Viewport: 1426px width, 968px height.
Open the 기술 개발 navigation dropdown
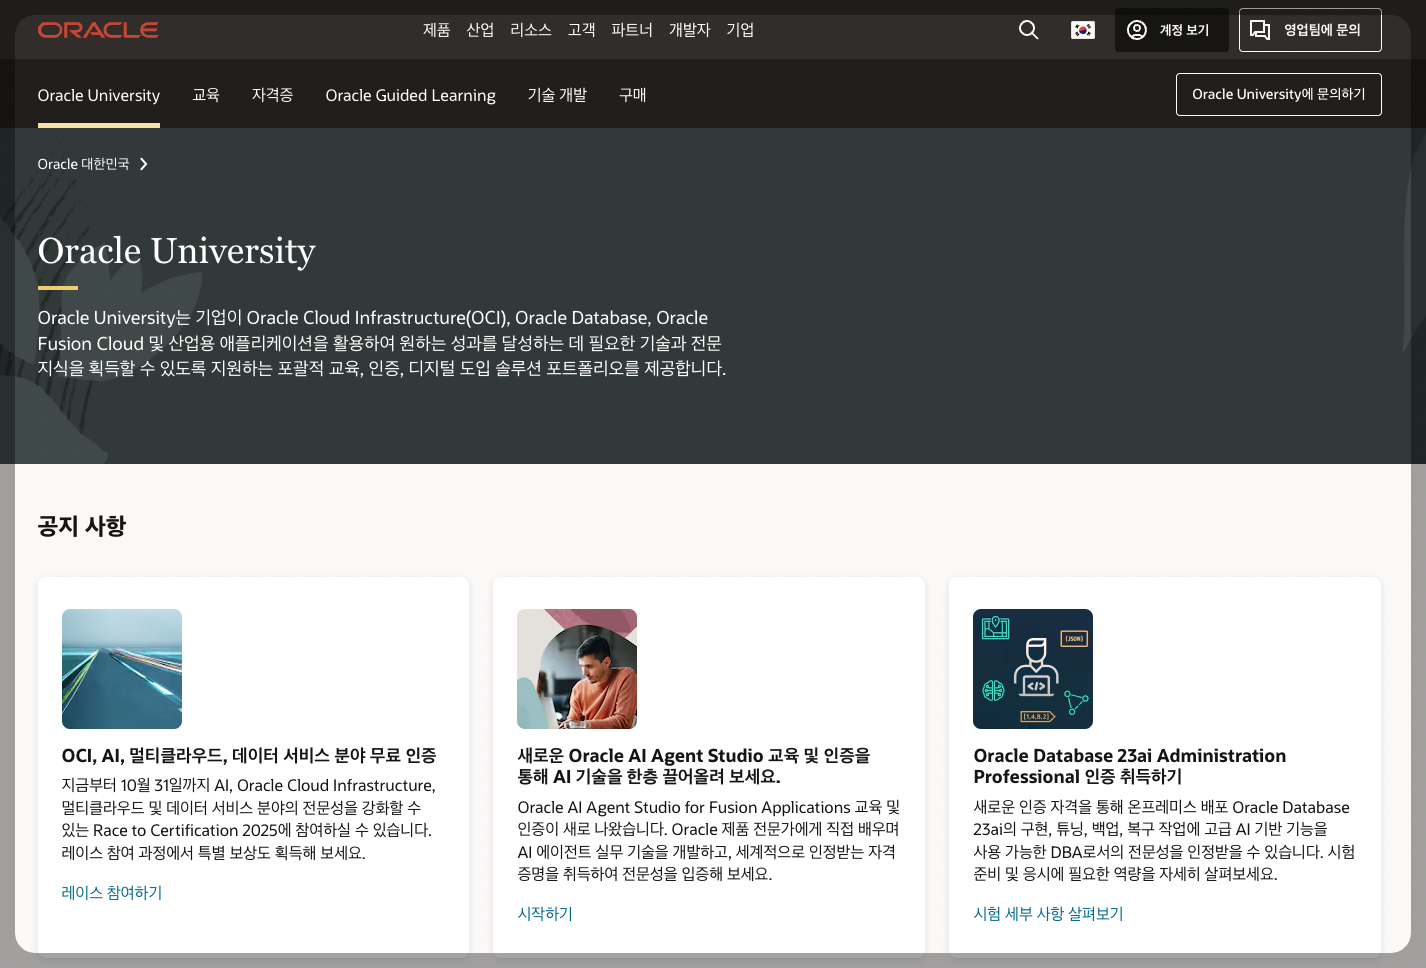coord(557,95)
